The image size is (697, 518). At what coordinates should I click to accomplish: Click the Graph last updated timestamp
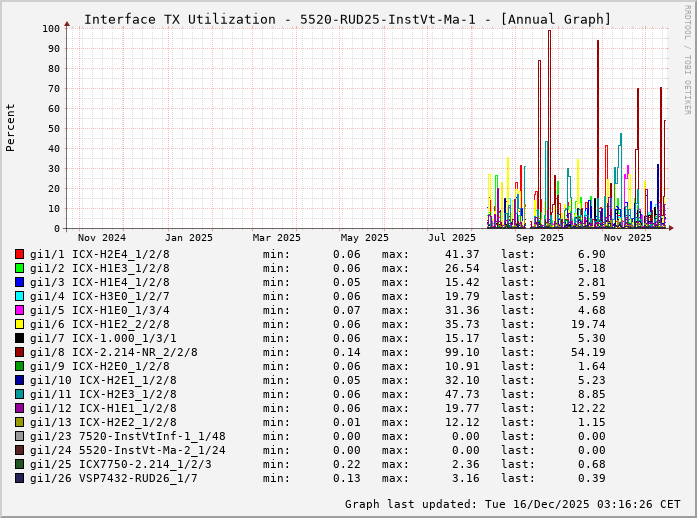(513, 504)
